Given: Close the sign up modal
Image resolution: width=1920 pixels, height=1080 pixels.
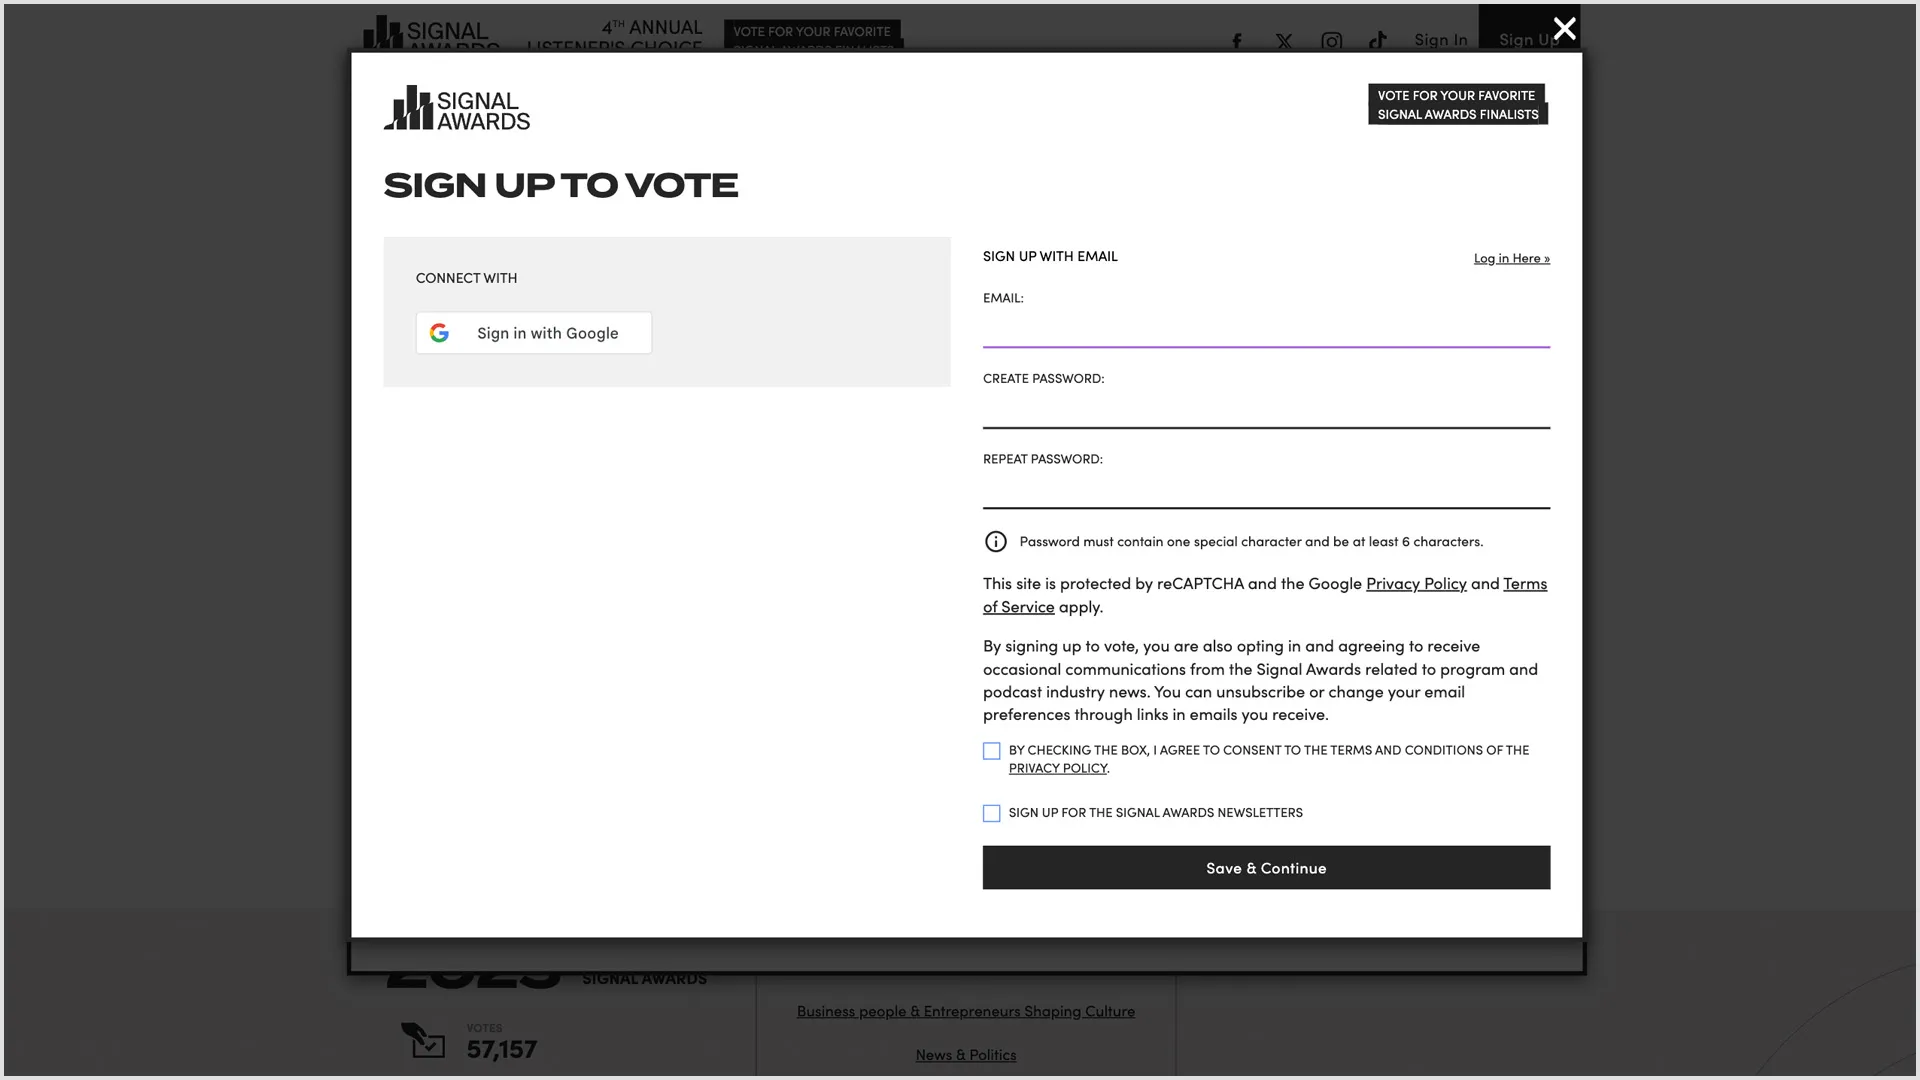Looking at the screenshot, I should [x=1564, y=29].
